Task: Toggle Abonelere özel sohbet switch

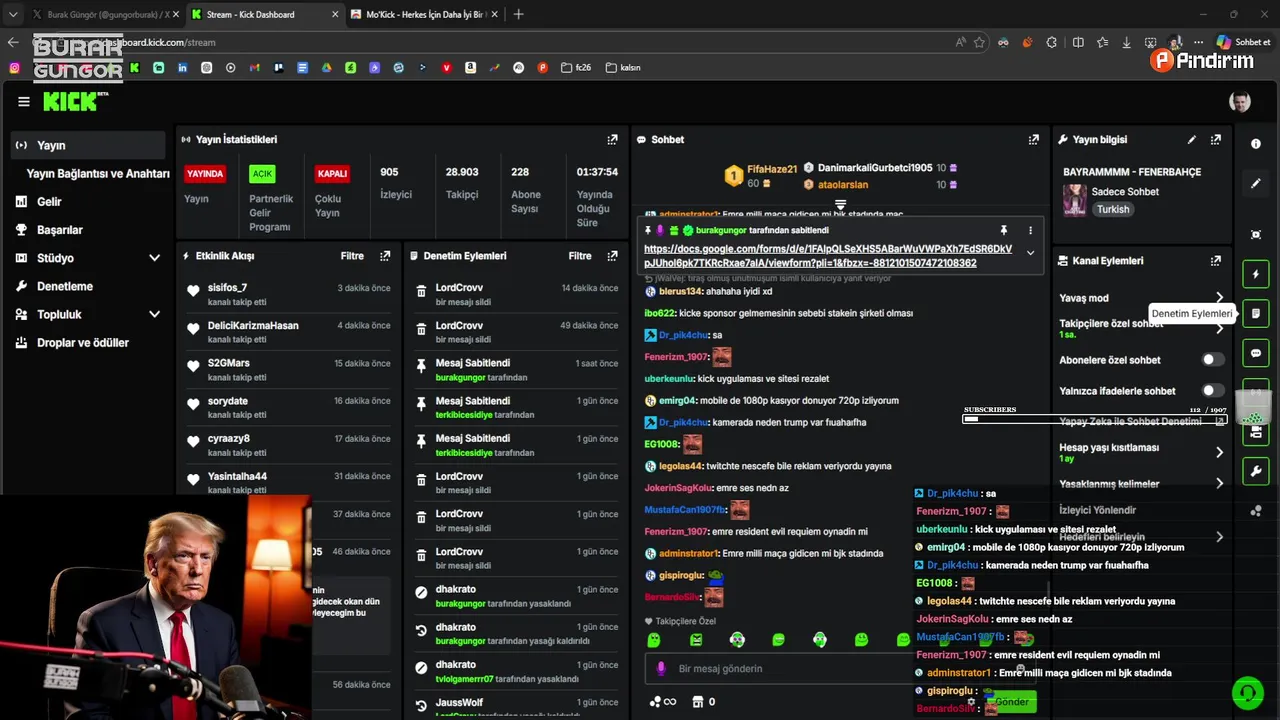Action: pyautogui.click(x=1212, y=360)
